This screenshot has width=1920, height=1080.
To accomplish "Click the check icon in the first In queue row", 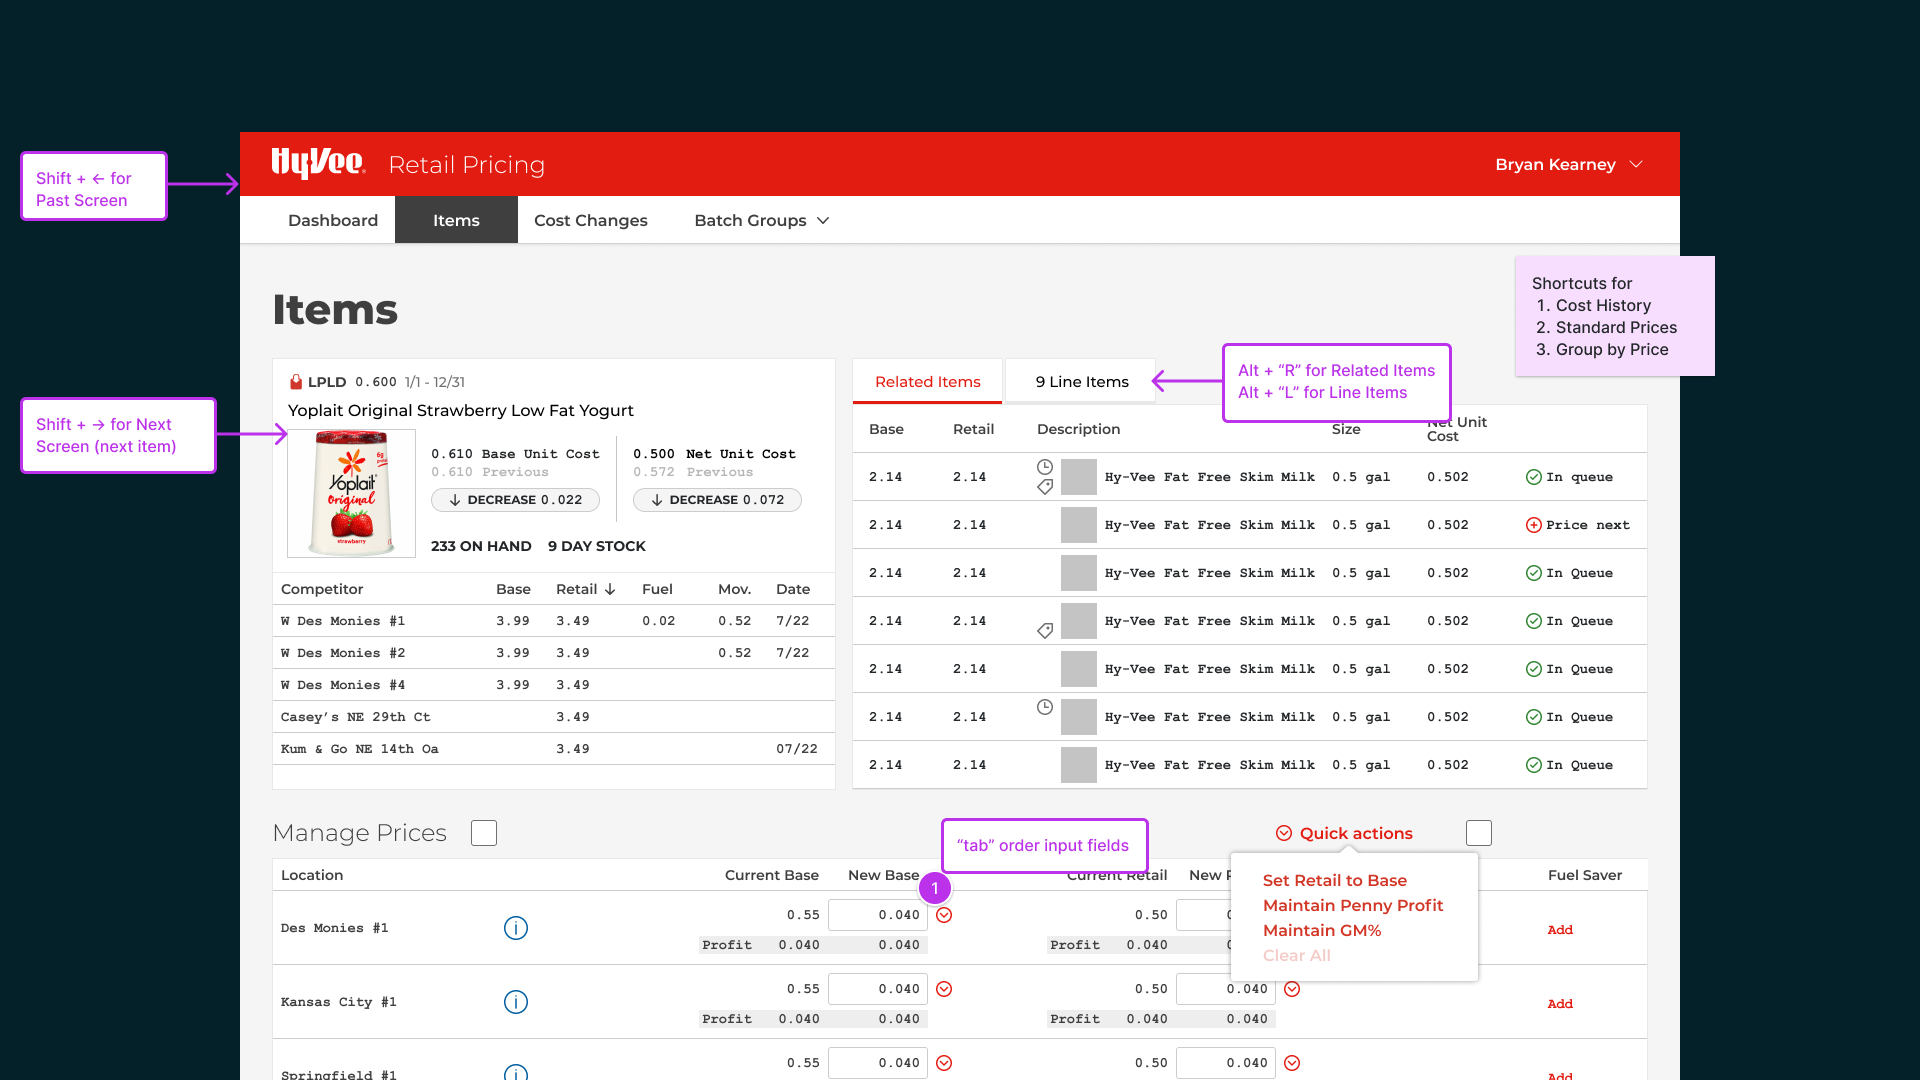I will coord(1533,477).
